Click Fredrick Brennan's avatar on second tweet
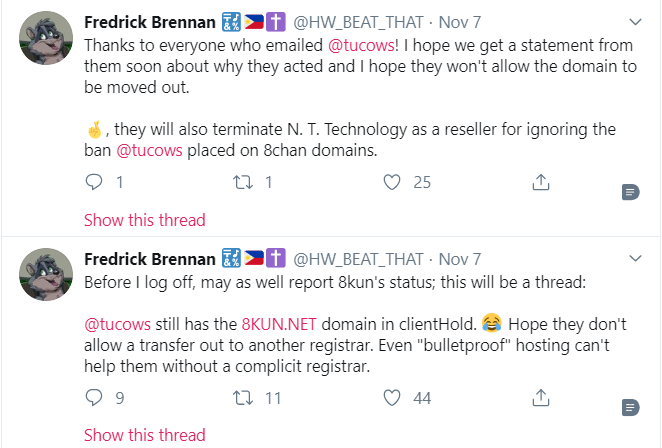Screen dimensions: 662x448 click(x=43, y=280)
